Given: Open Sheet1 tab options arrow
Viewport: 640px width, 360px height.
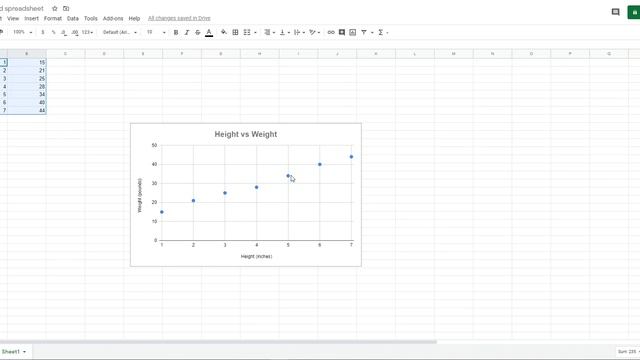Looking at the screenshot, I should (x=24, y=352).
